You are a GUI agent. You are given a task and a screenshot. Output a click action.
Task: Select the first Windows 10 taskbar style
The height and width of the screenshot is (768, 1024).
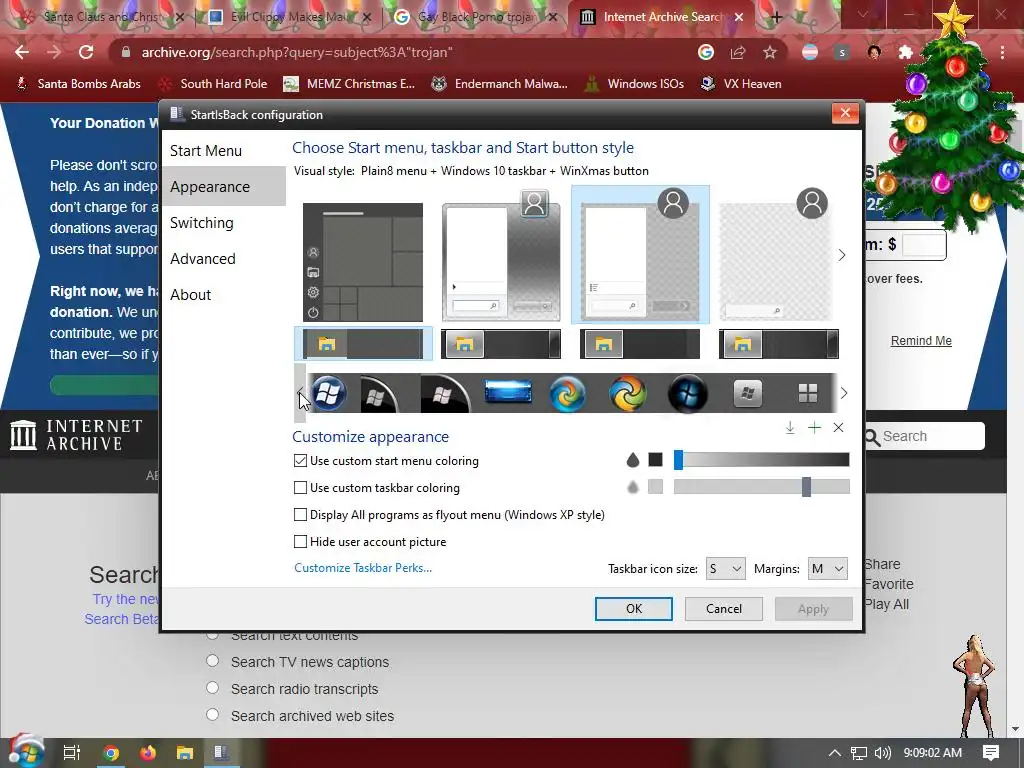[x=363, y=344]
